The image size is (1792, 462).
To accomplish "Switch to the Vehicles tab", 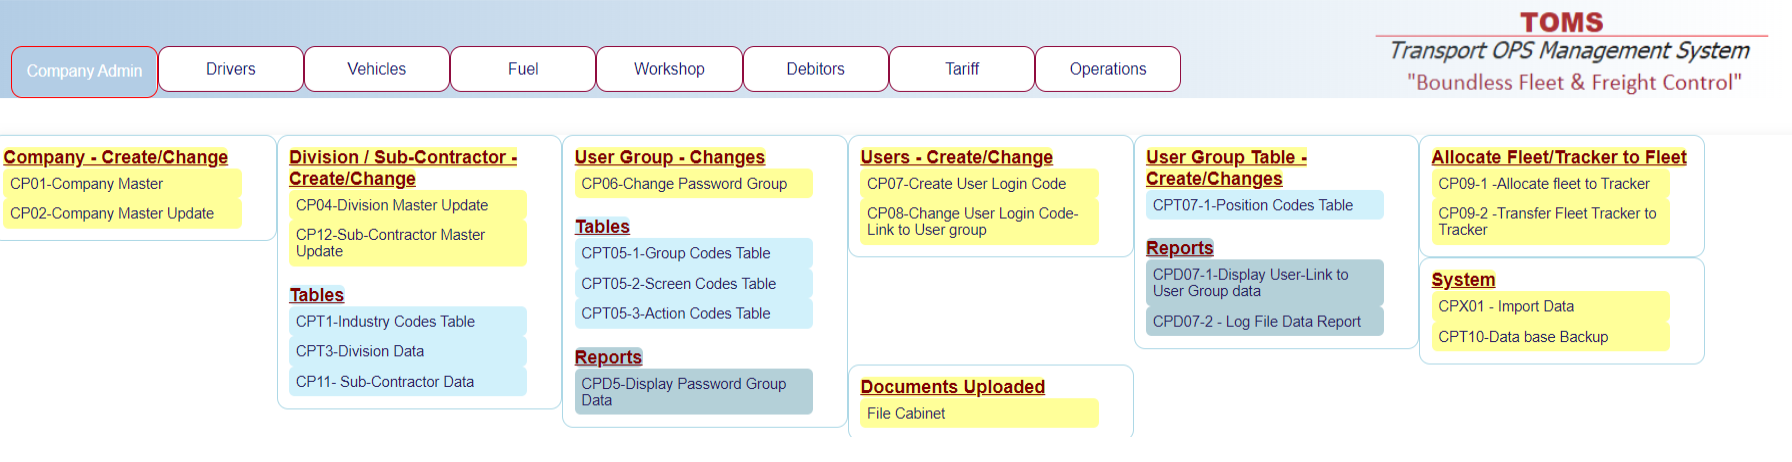I will click(376, 69).
